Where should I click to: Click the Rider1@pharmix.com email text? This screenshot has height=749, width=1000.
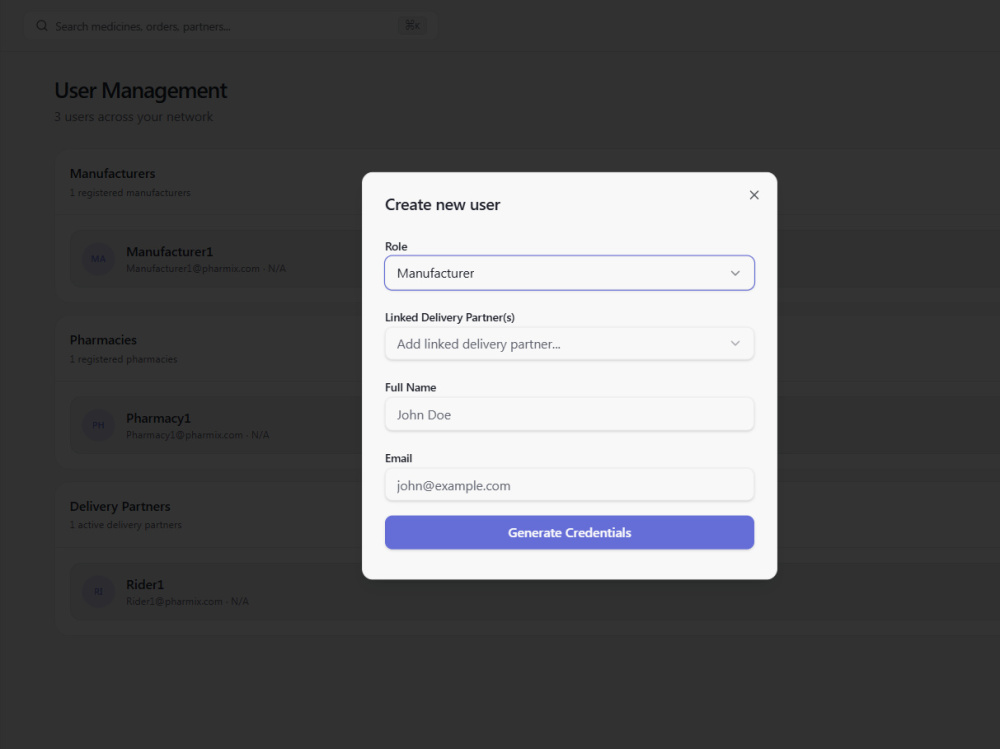[x=174, y=602]
